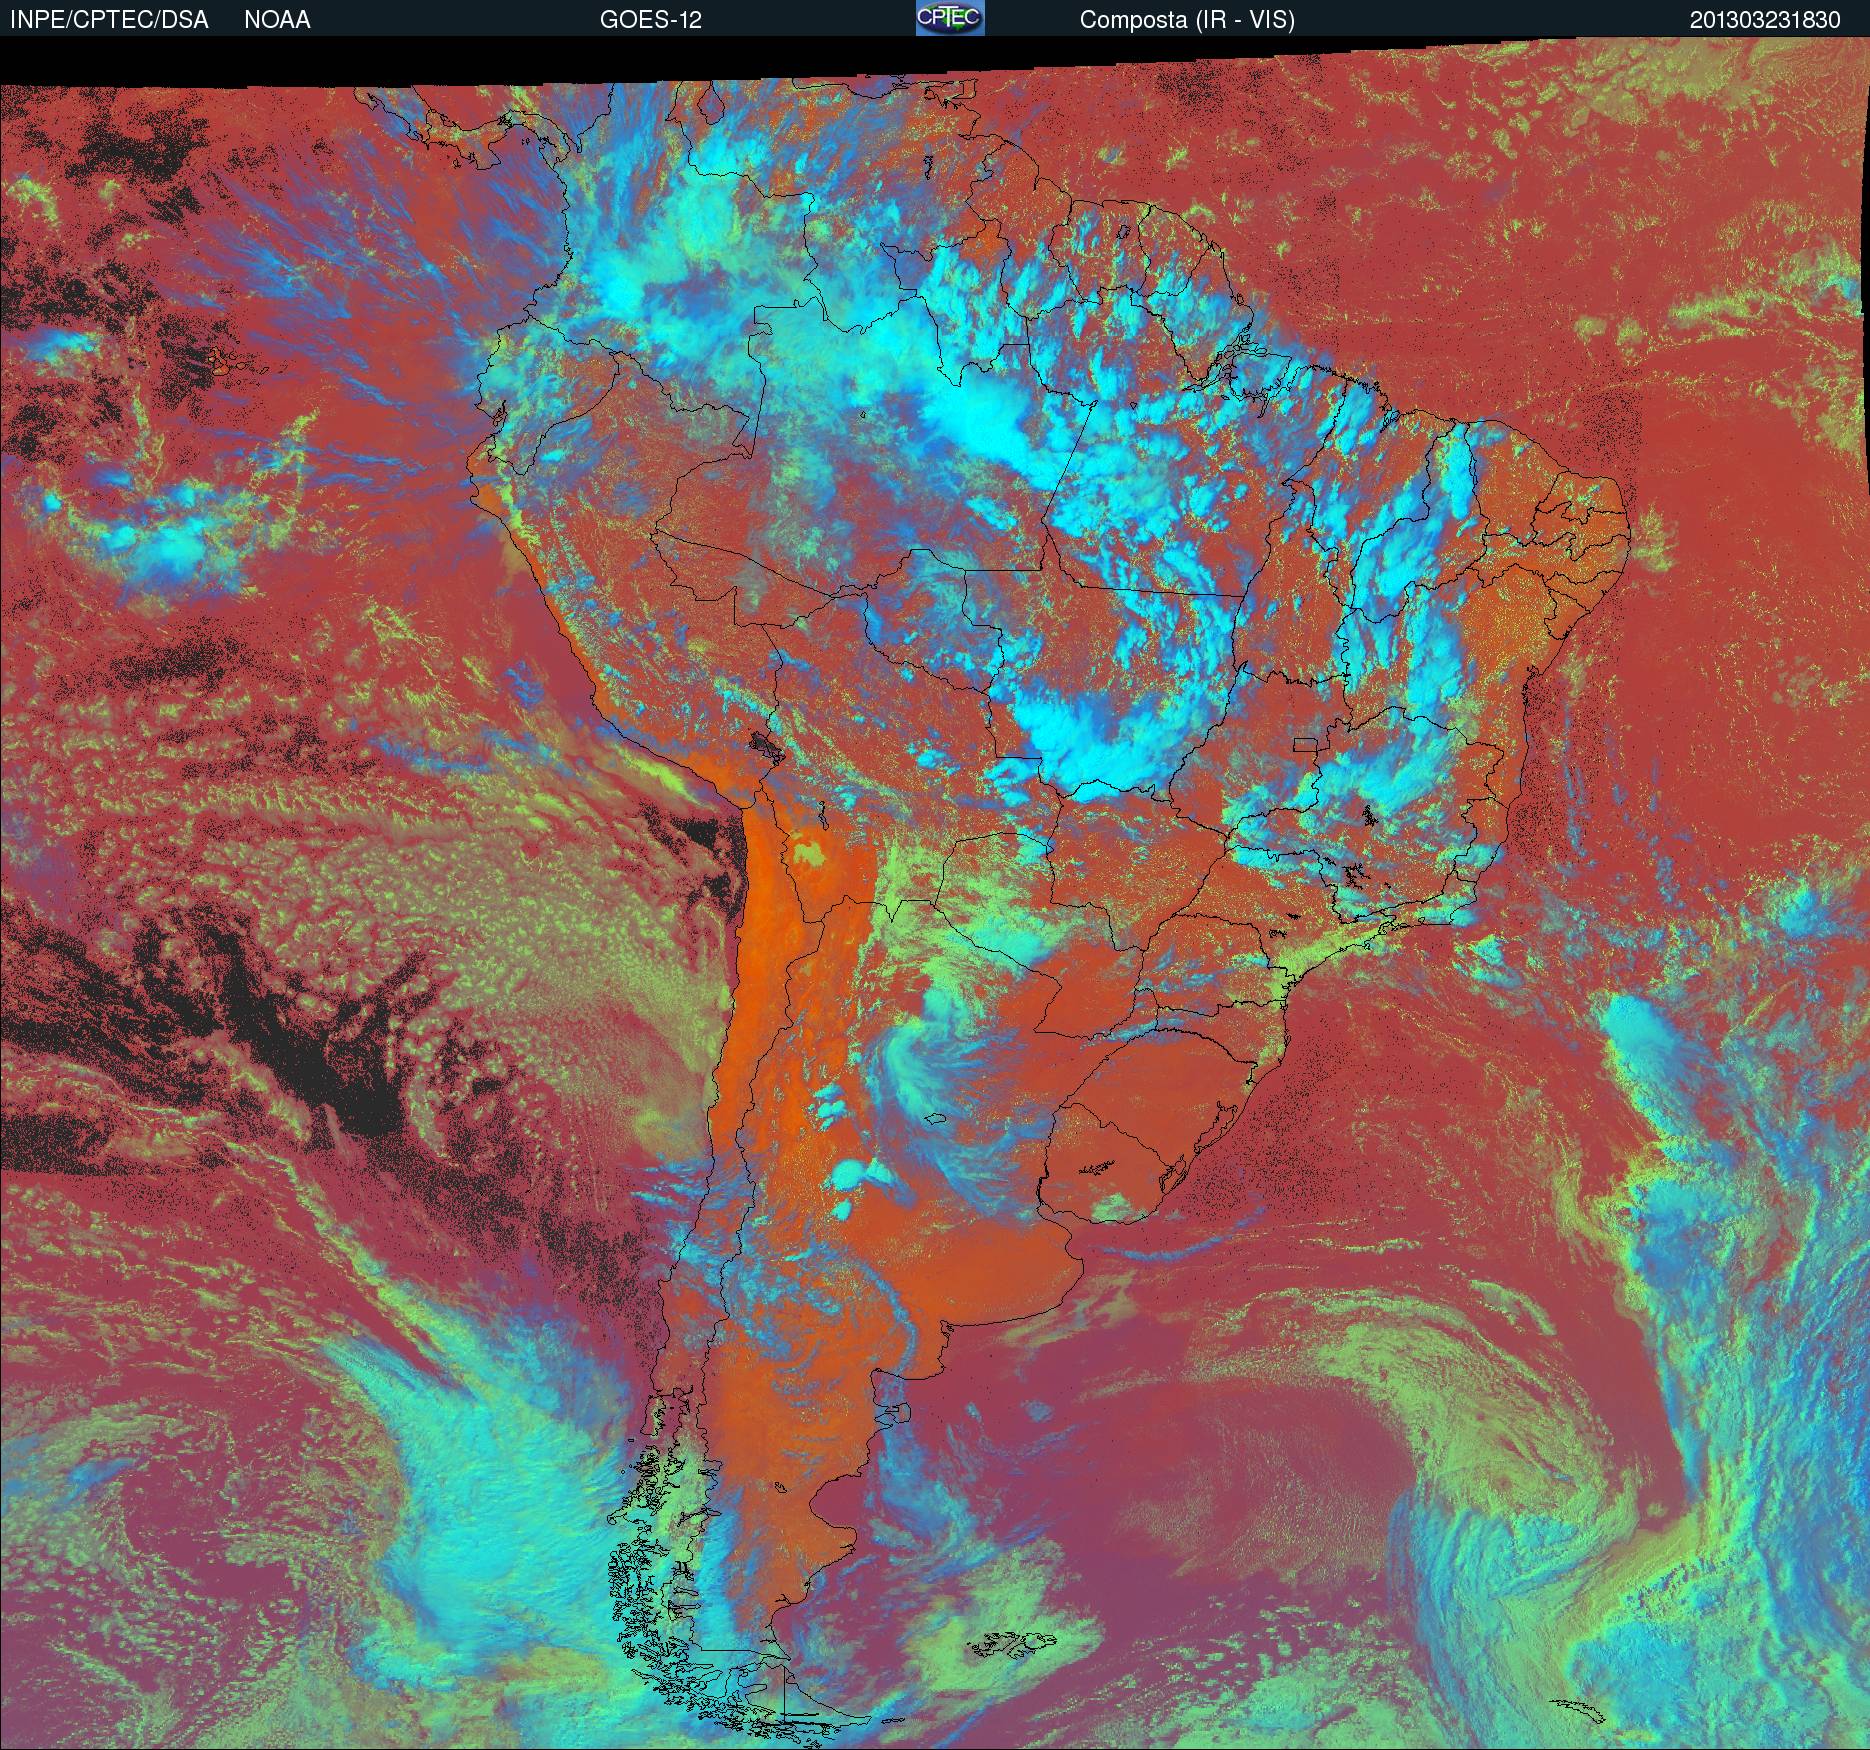The image size is (1870, 1750).
Task: Click the NOAA label in header
Action: click(277, 20)
